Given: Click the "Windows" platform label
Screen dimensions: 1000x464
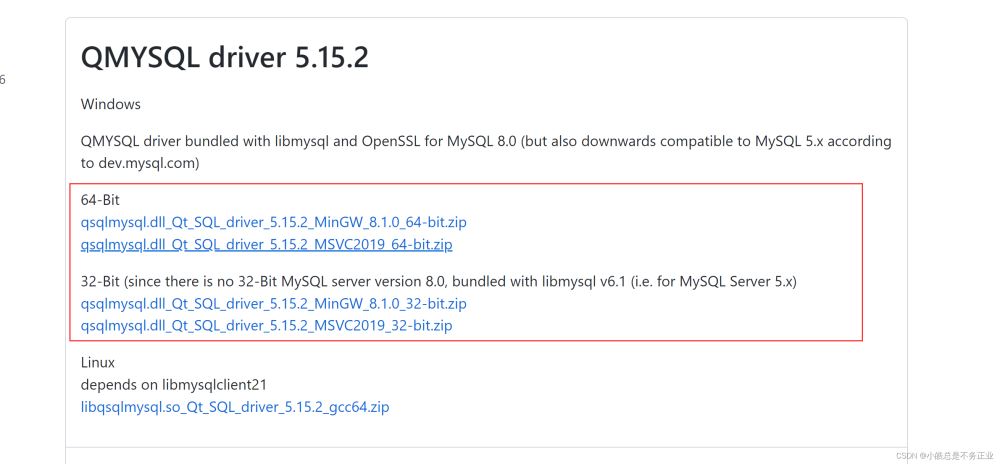Looking at the screenshot, I should click(111, 104).
